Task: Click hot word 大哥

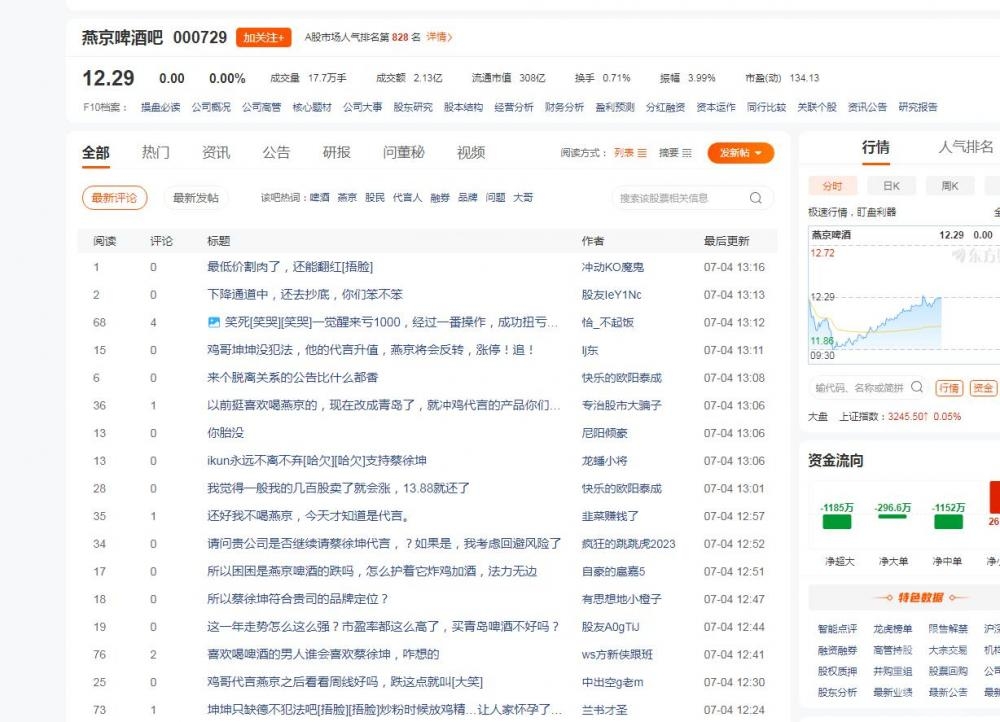Action: click(523, 198)
